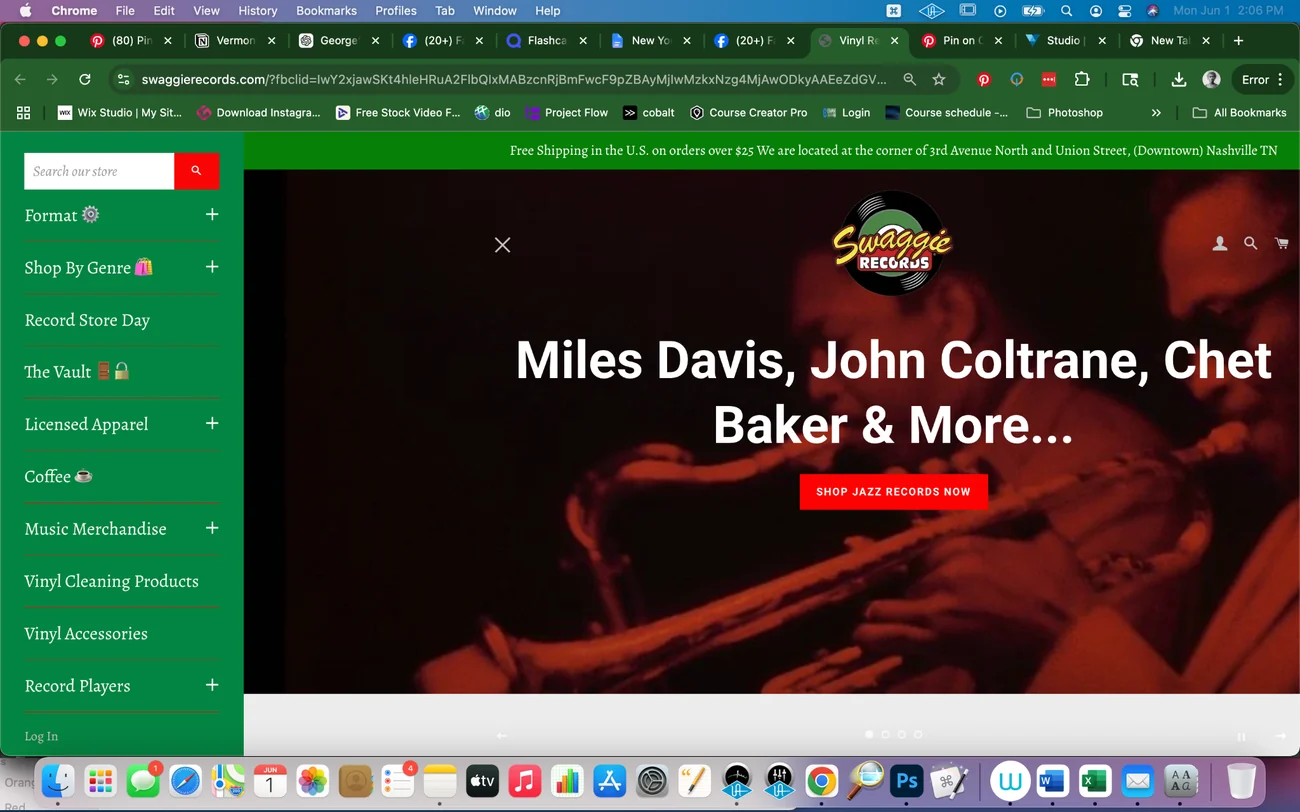Click Chrome's forward arrow
The width and height of the screenshot is (1300, 812).
click(x=52, y=80)
